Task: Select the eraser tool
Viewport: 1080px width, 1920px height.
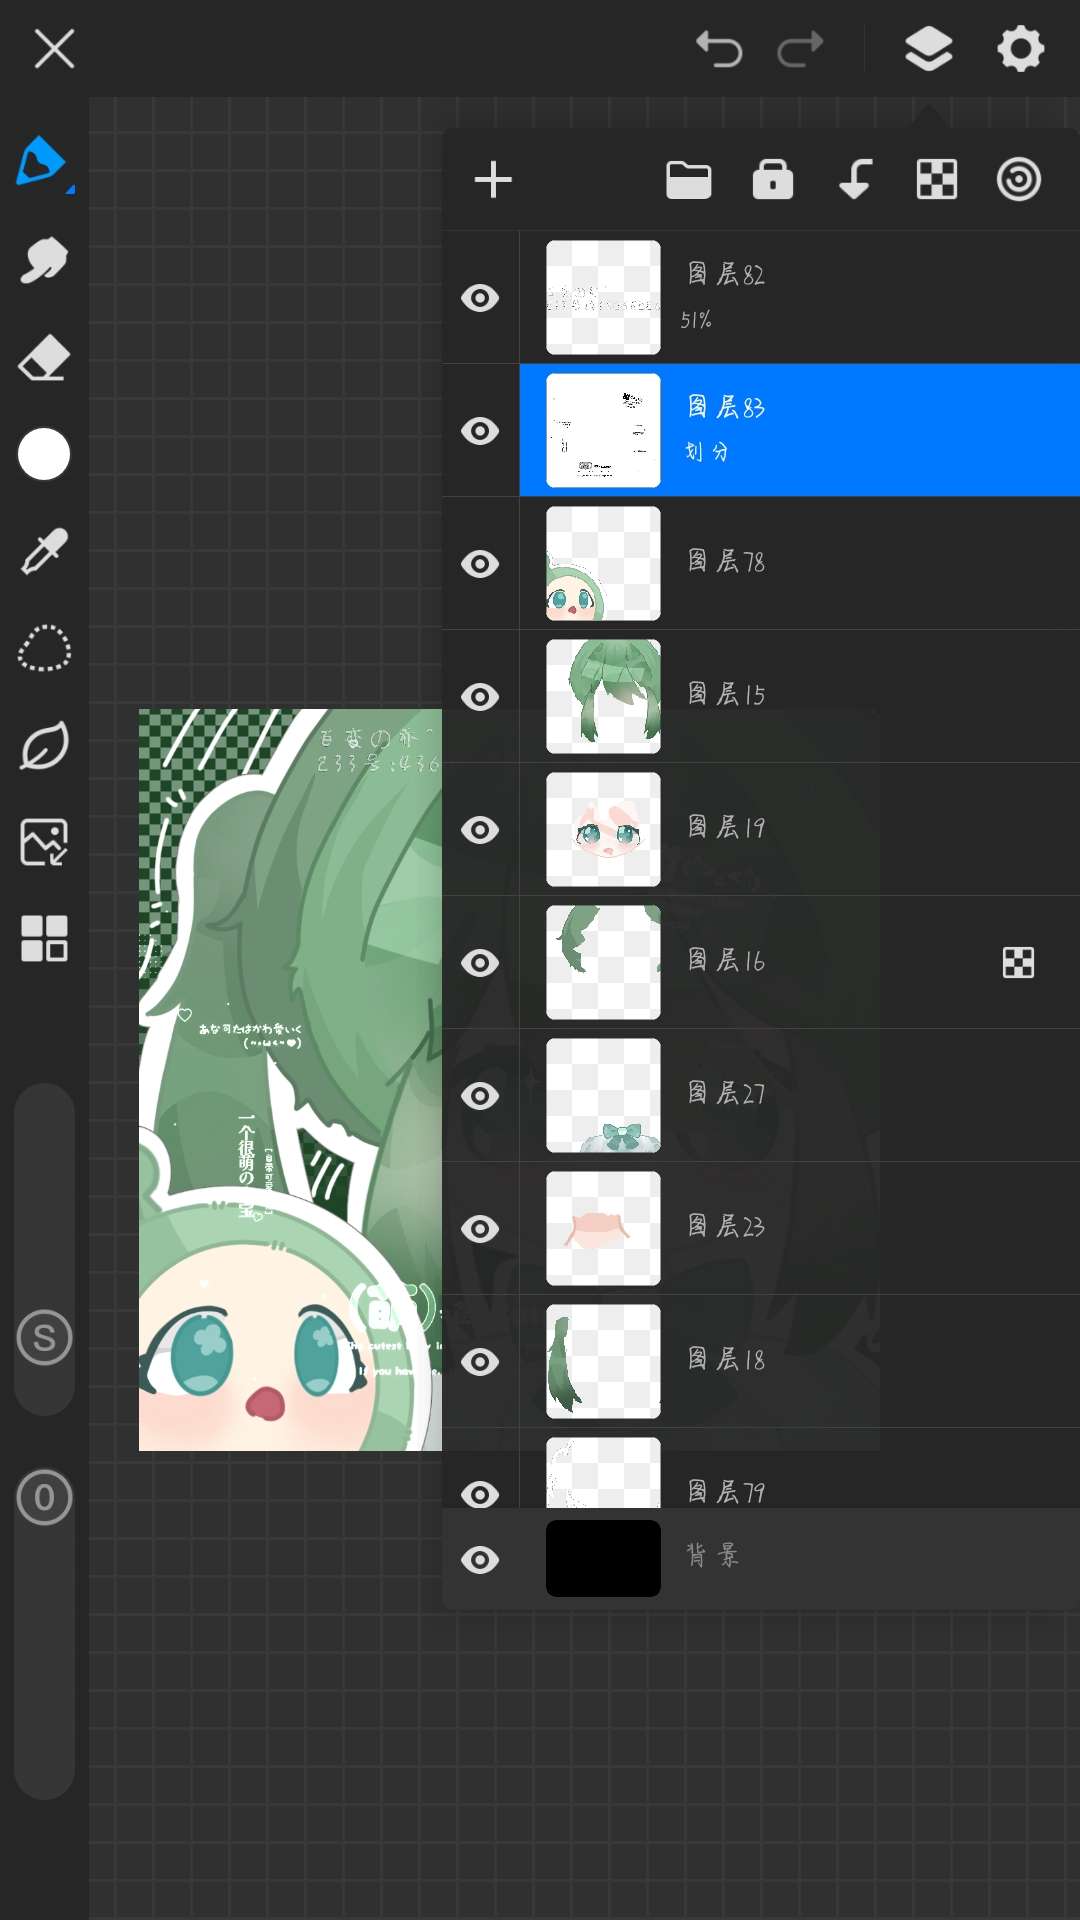Action: (x=44, y=358)
